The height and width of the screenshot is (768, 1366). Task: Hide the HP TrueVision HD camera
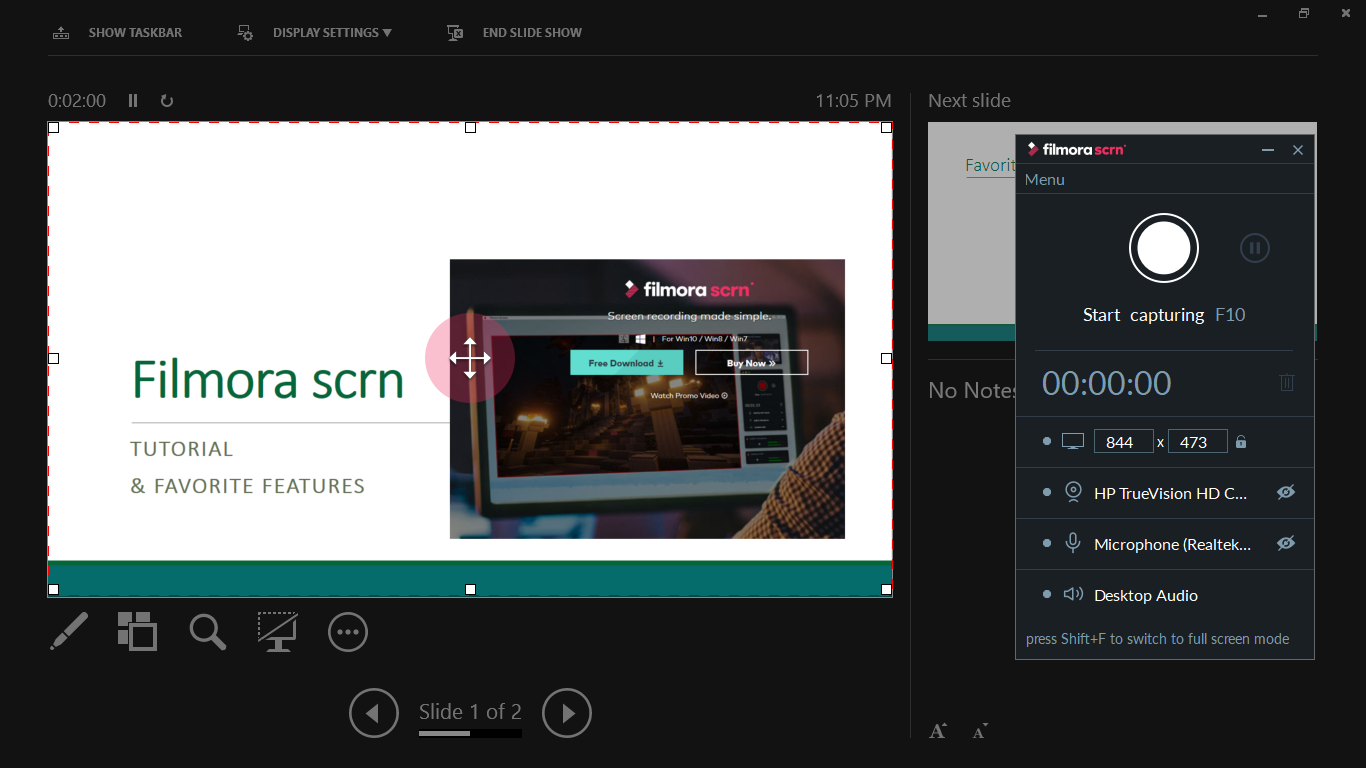tap(1287, 492)
